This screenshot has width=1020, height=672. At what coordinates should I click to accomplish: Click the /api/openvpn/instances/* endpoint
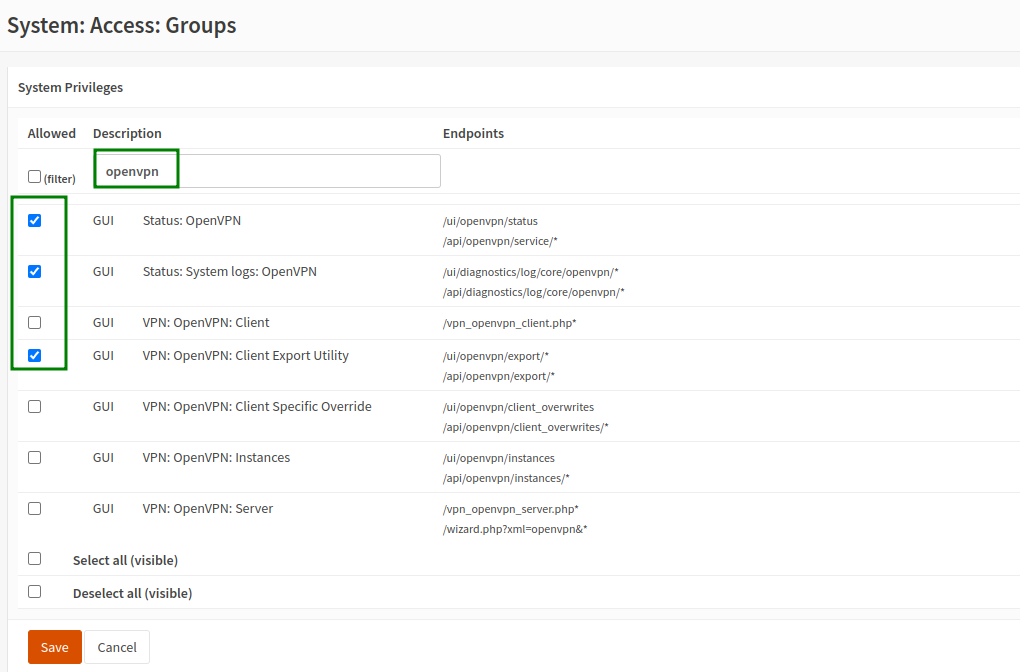[506, 478]
